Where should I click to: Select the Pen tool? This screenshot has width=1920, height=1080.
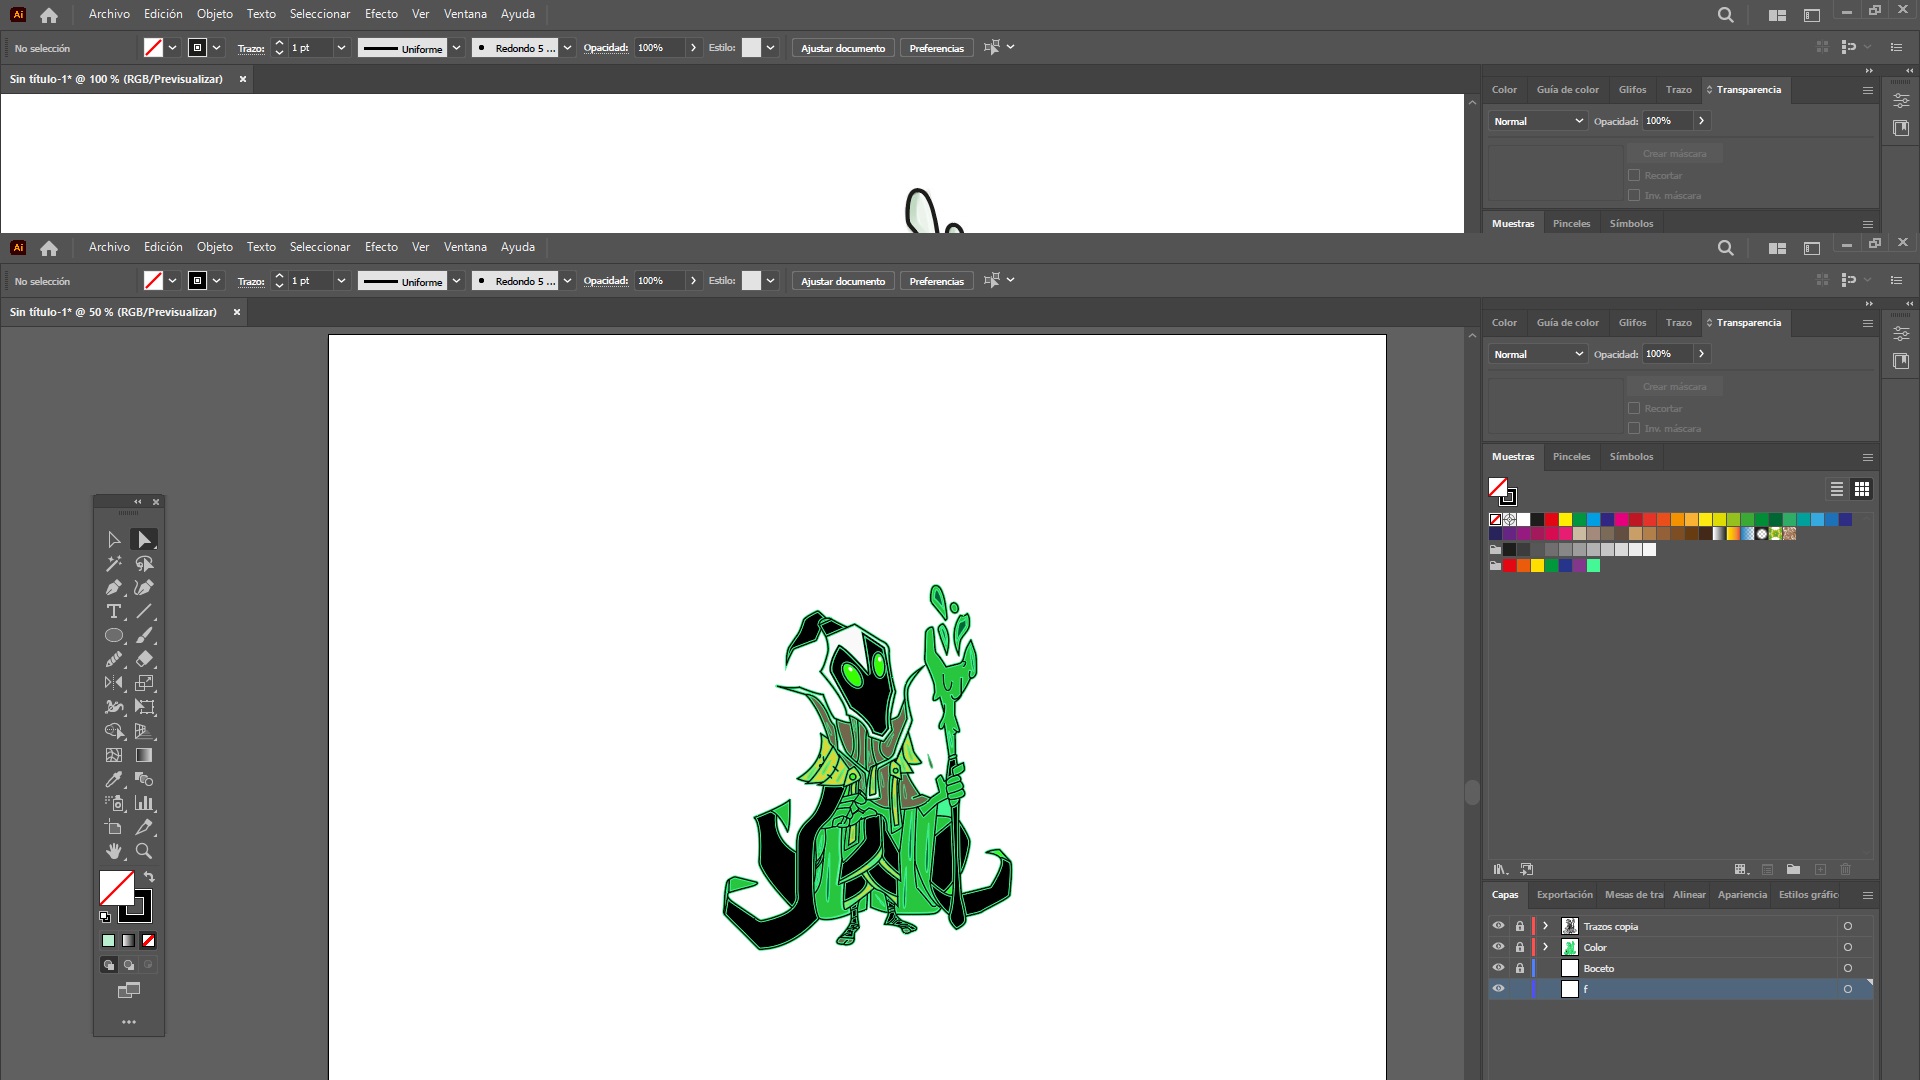click(114, 588)
